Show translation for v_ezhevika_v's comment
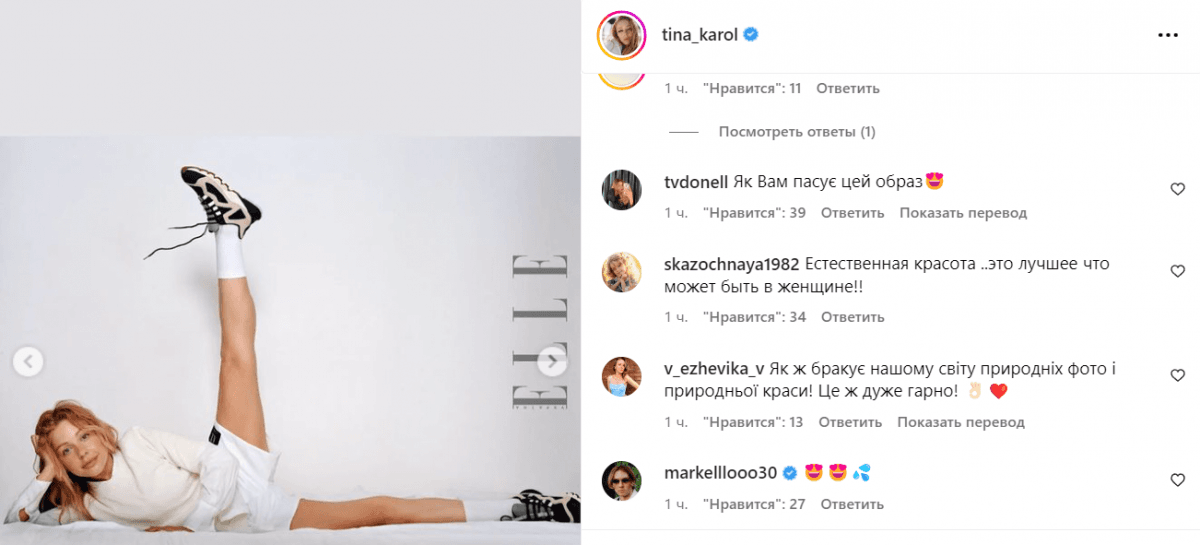This screenshot has width=1200, height=545. click(x=961, y=422)
